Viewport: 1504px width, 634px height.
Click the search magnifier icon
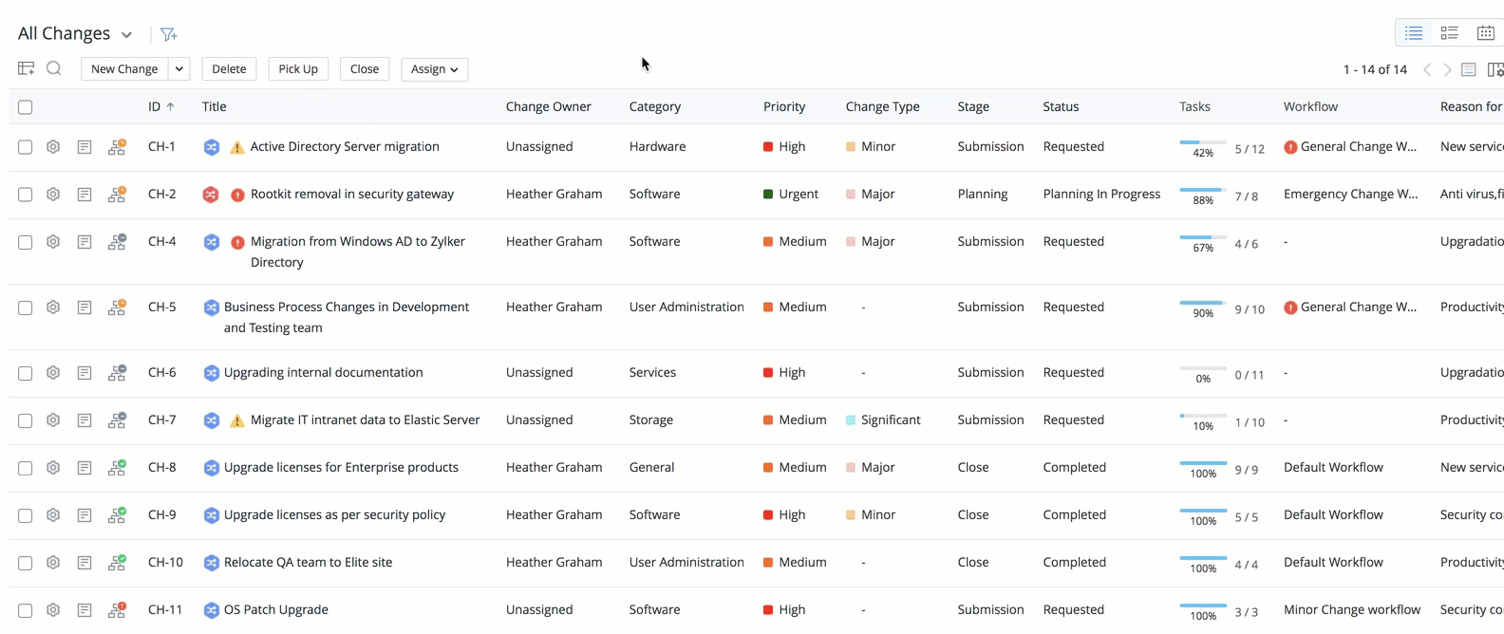coord(54,69)
